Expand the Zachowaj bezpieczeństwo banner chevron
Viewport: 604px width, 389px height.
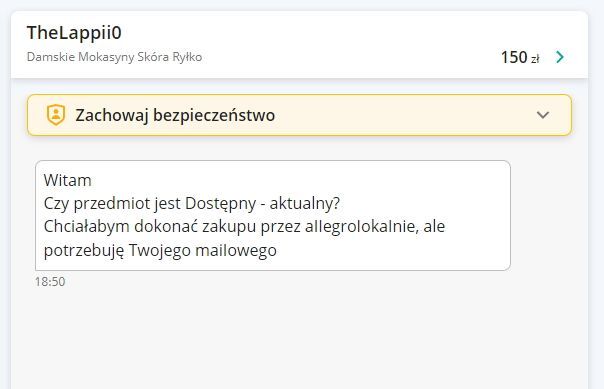[x=543, y=115]
